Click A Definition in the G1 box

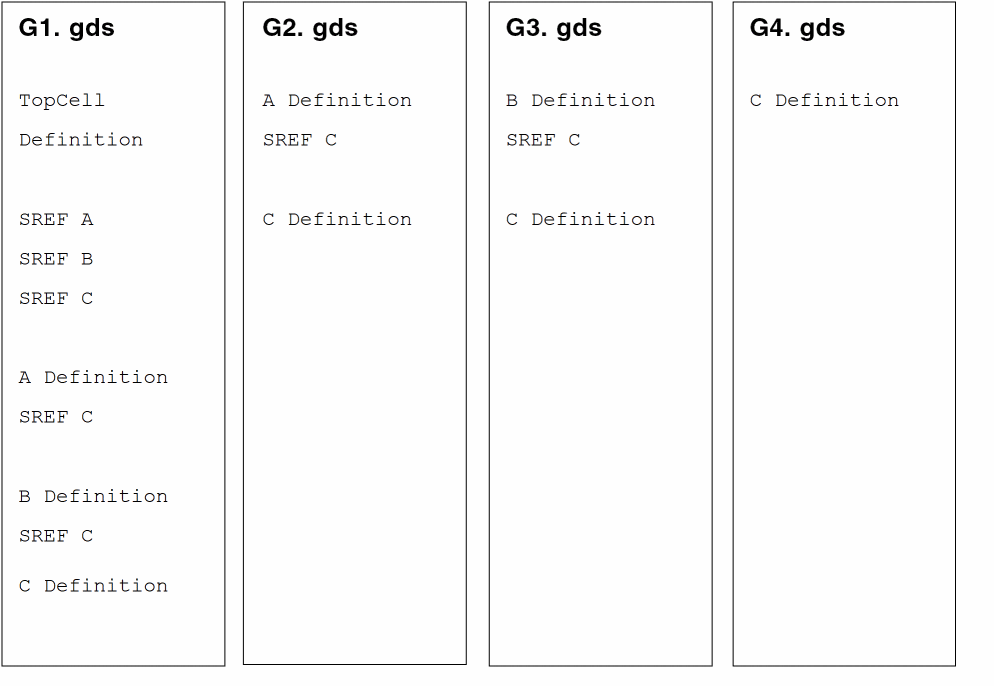pyautogui.click(x=93, y=377)
